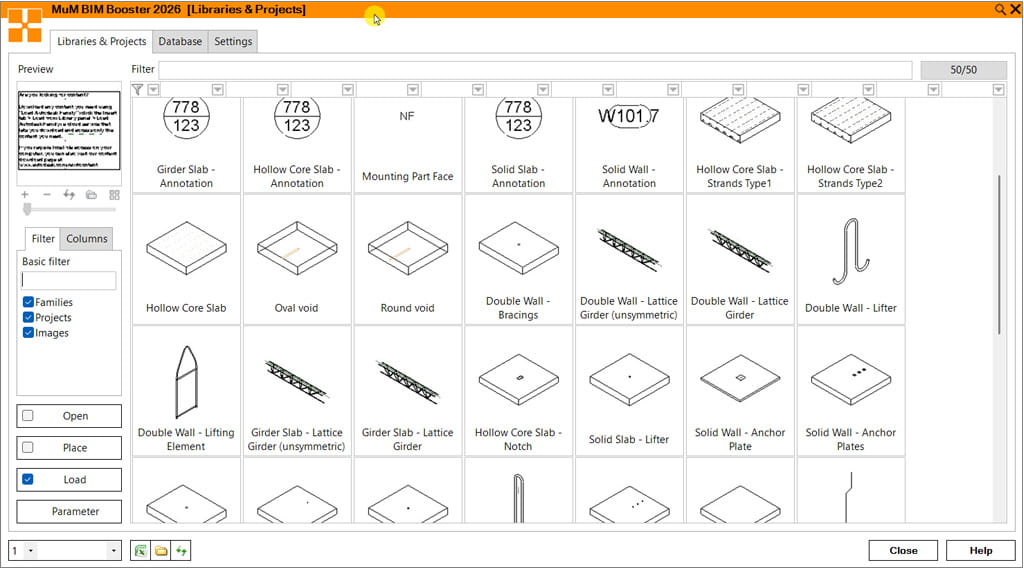
Task: Open the dropdown beside the number 1
Action: pos(30,551)
